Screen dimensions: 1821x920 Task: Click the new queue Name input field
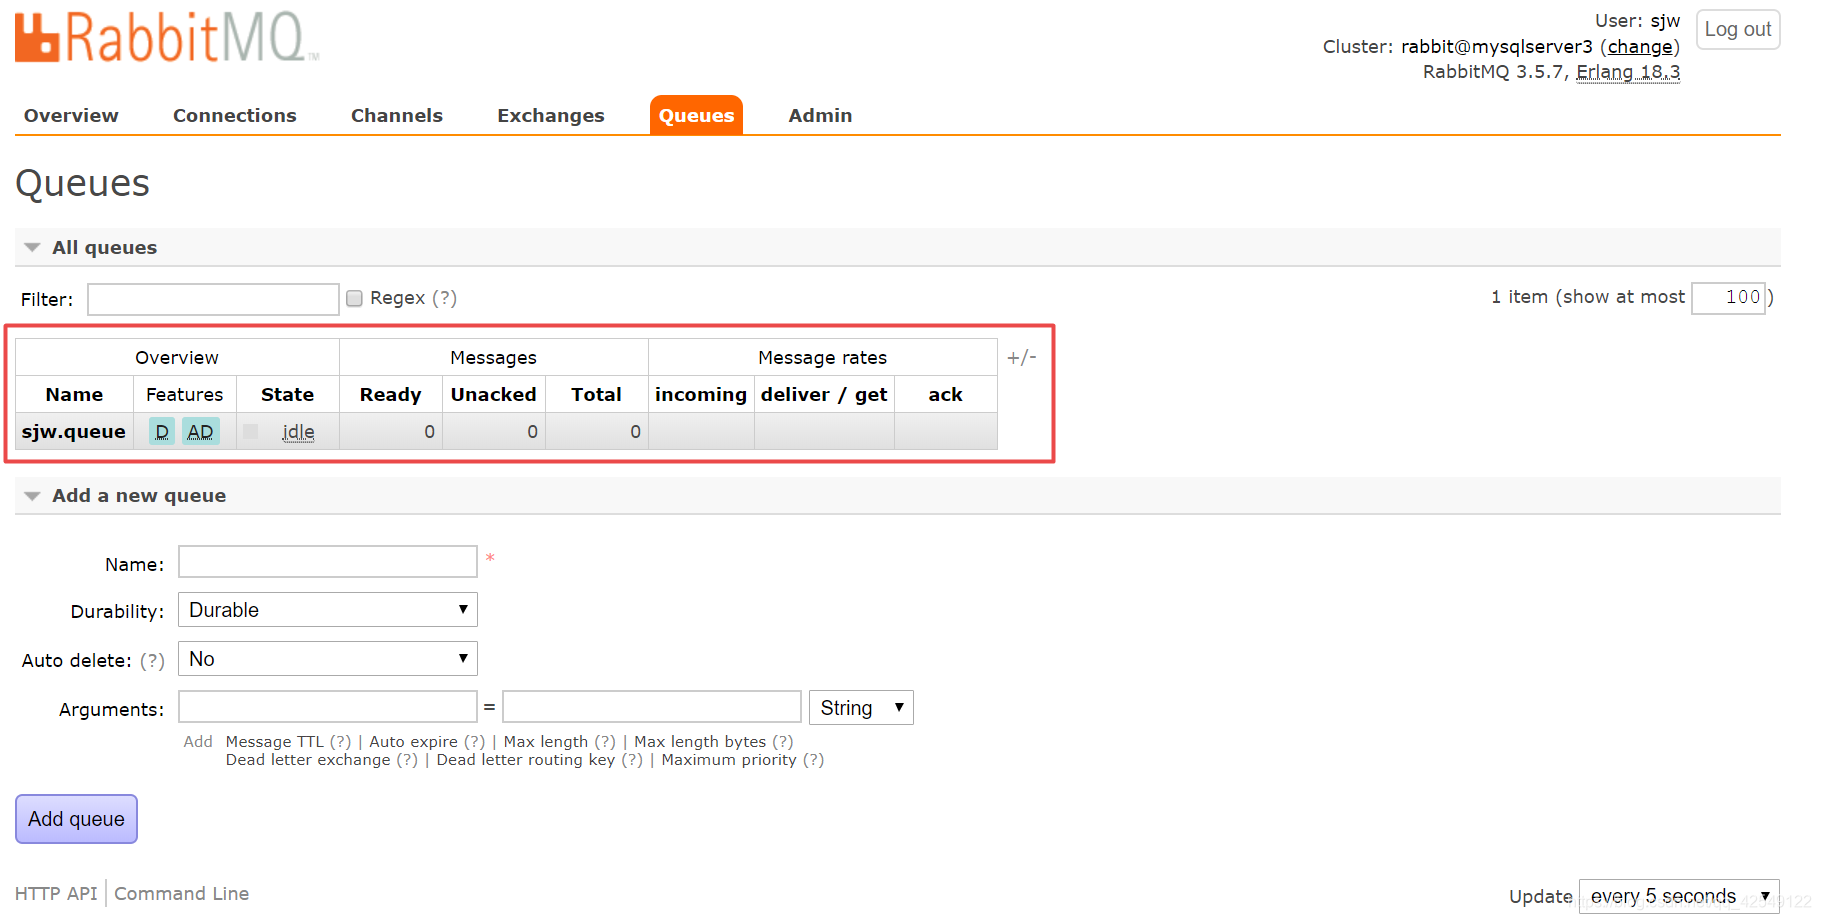coord(328,562)
